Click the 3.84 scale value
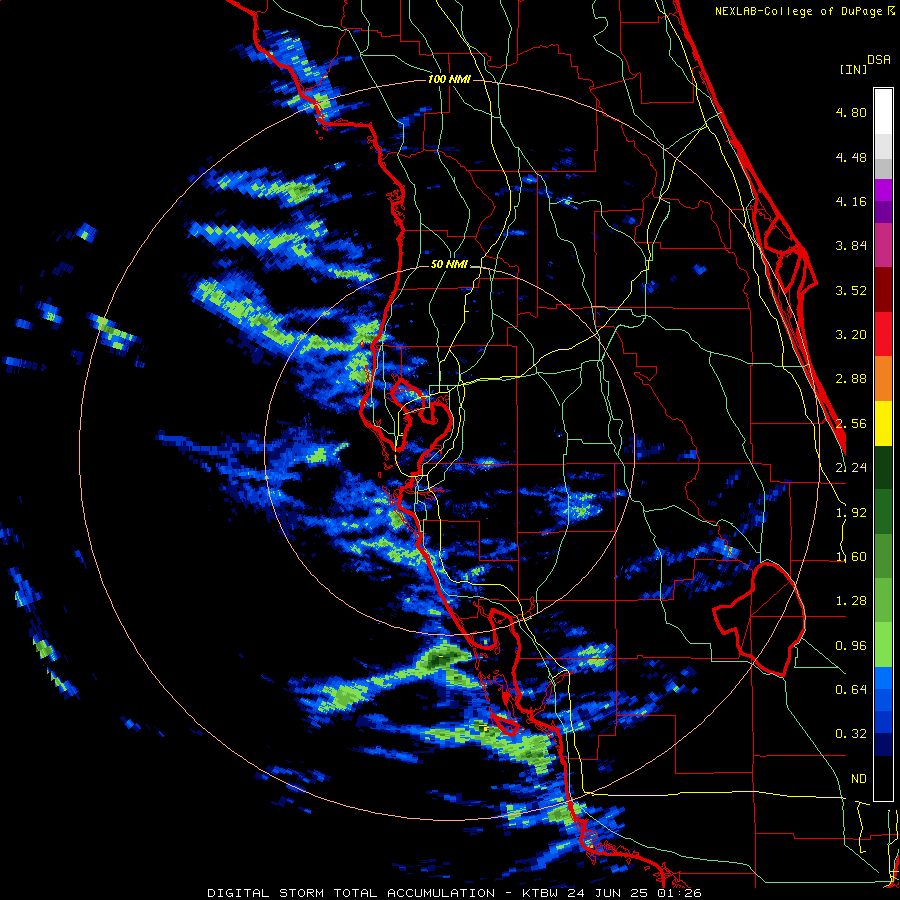900x900 pixels. pos(851,246)
